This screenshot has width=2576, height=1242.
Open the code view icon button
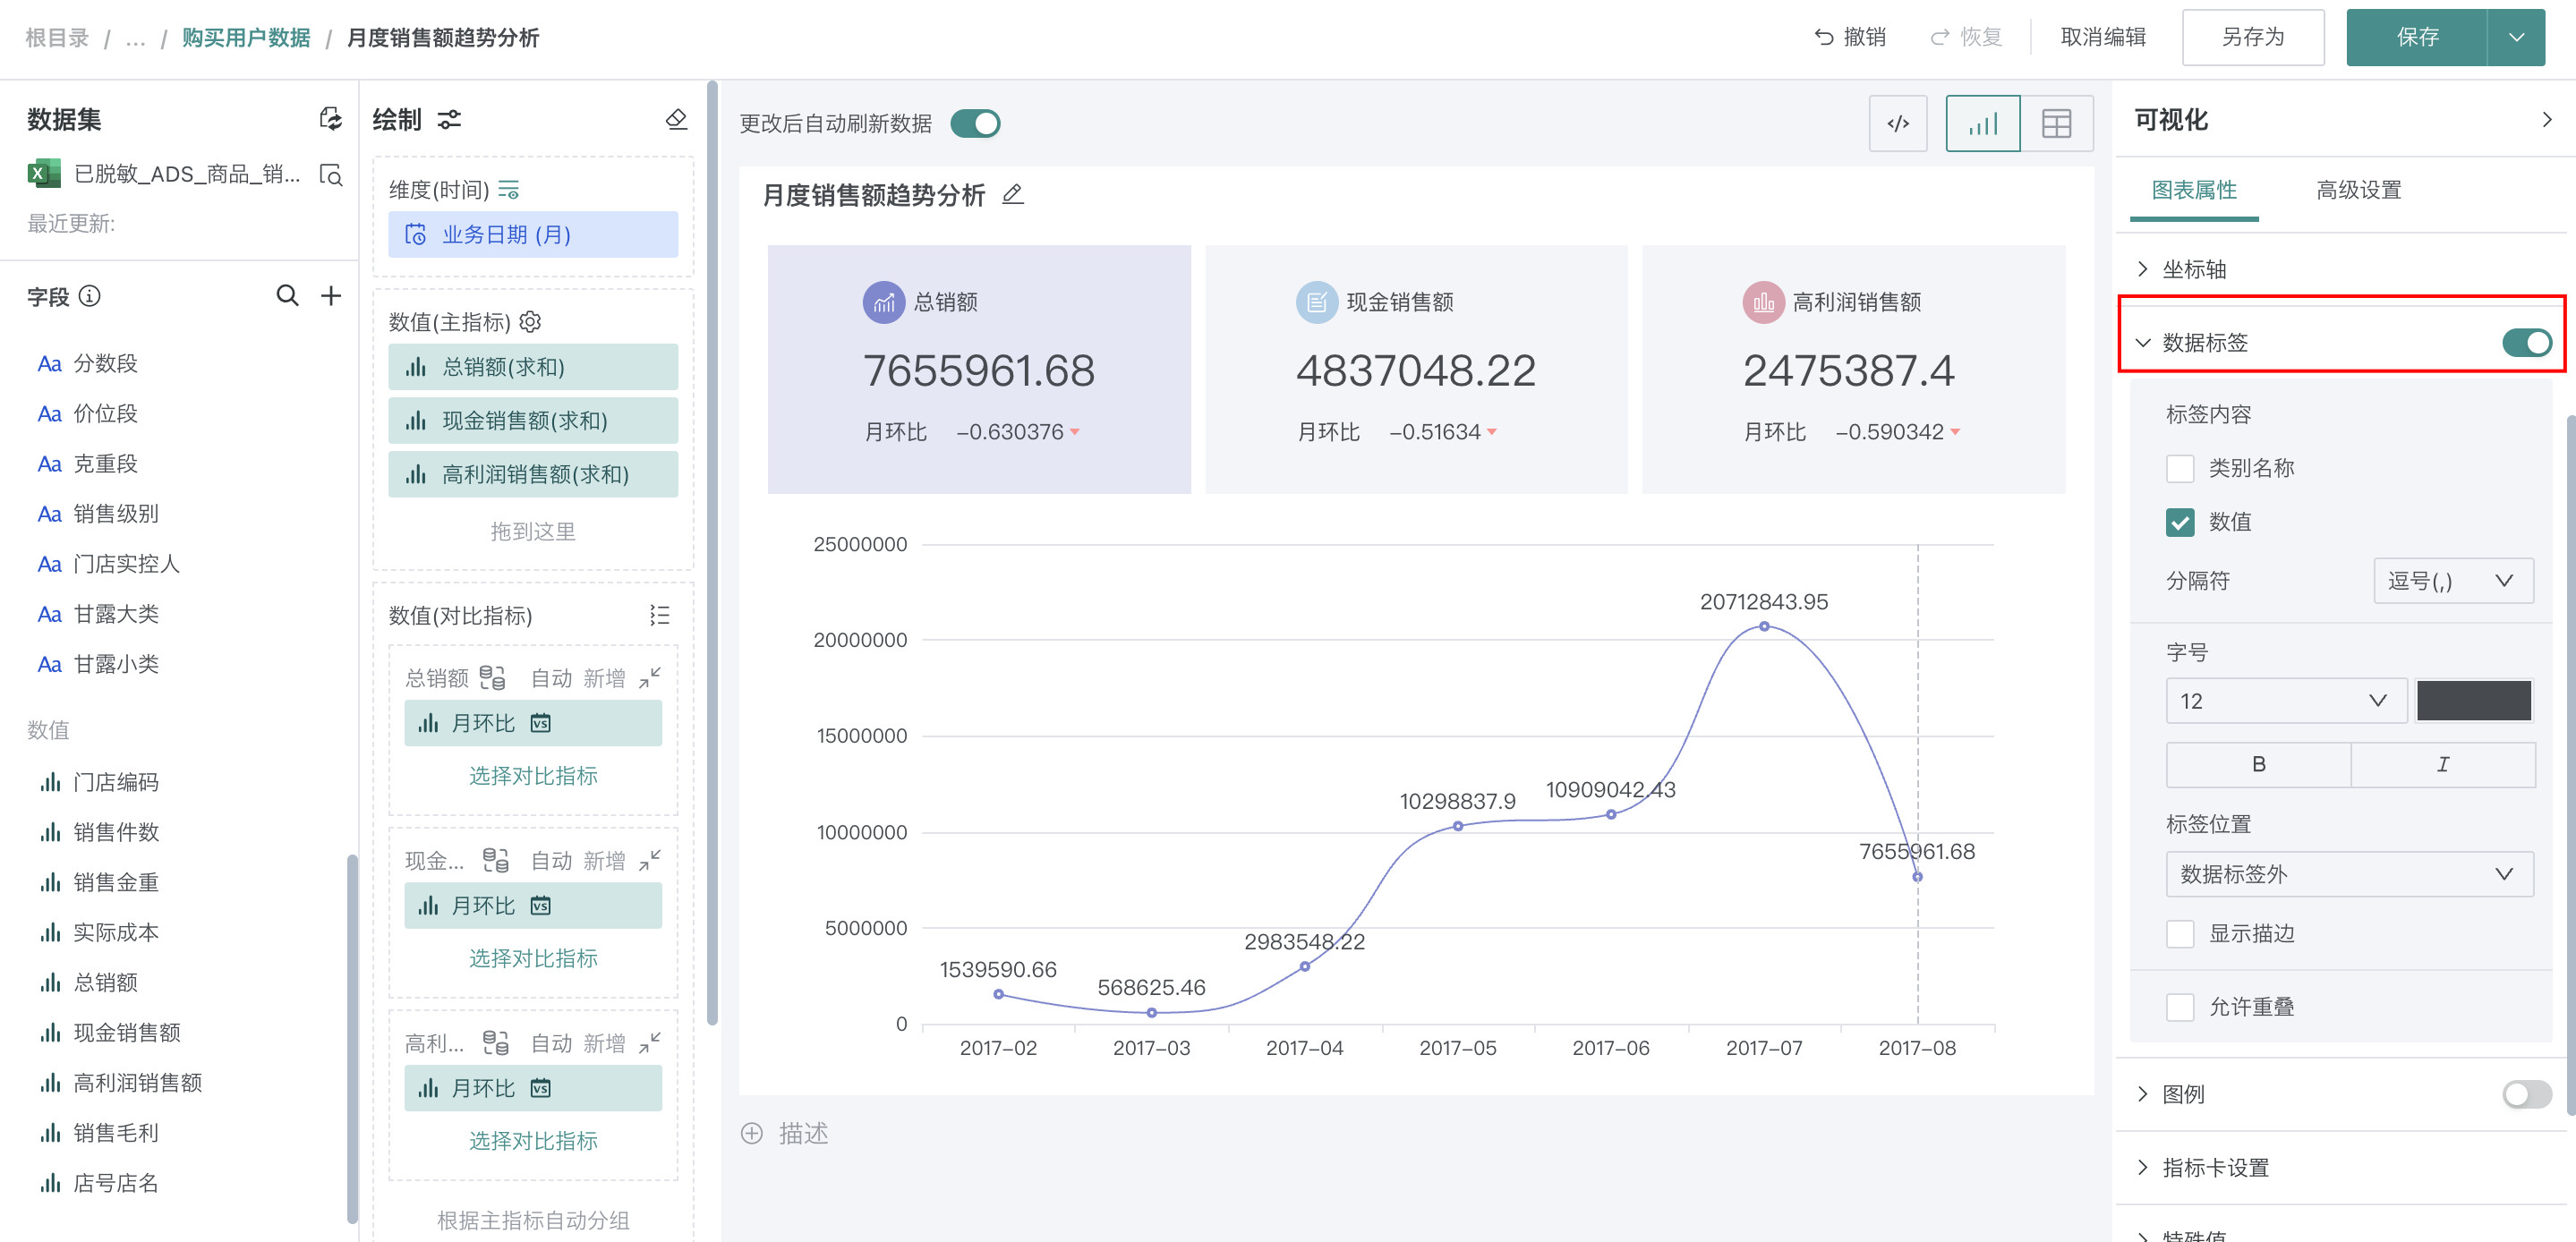click(x=1897, y=124)
